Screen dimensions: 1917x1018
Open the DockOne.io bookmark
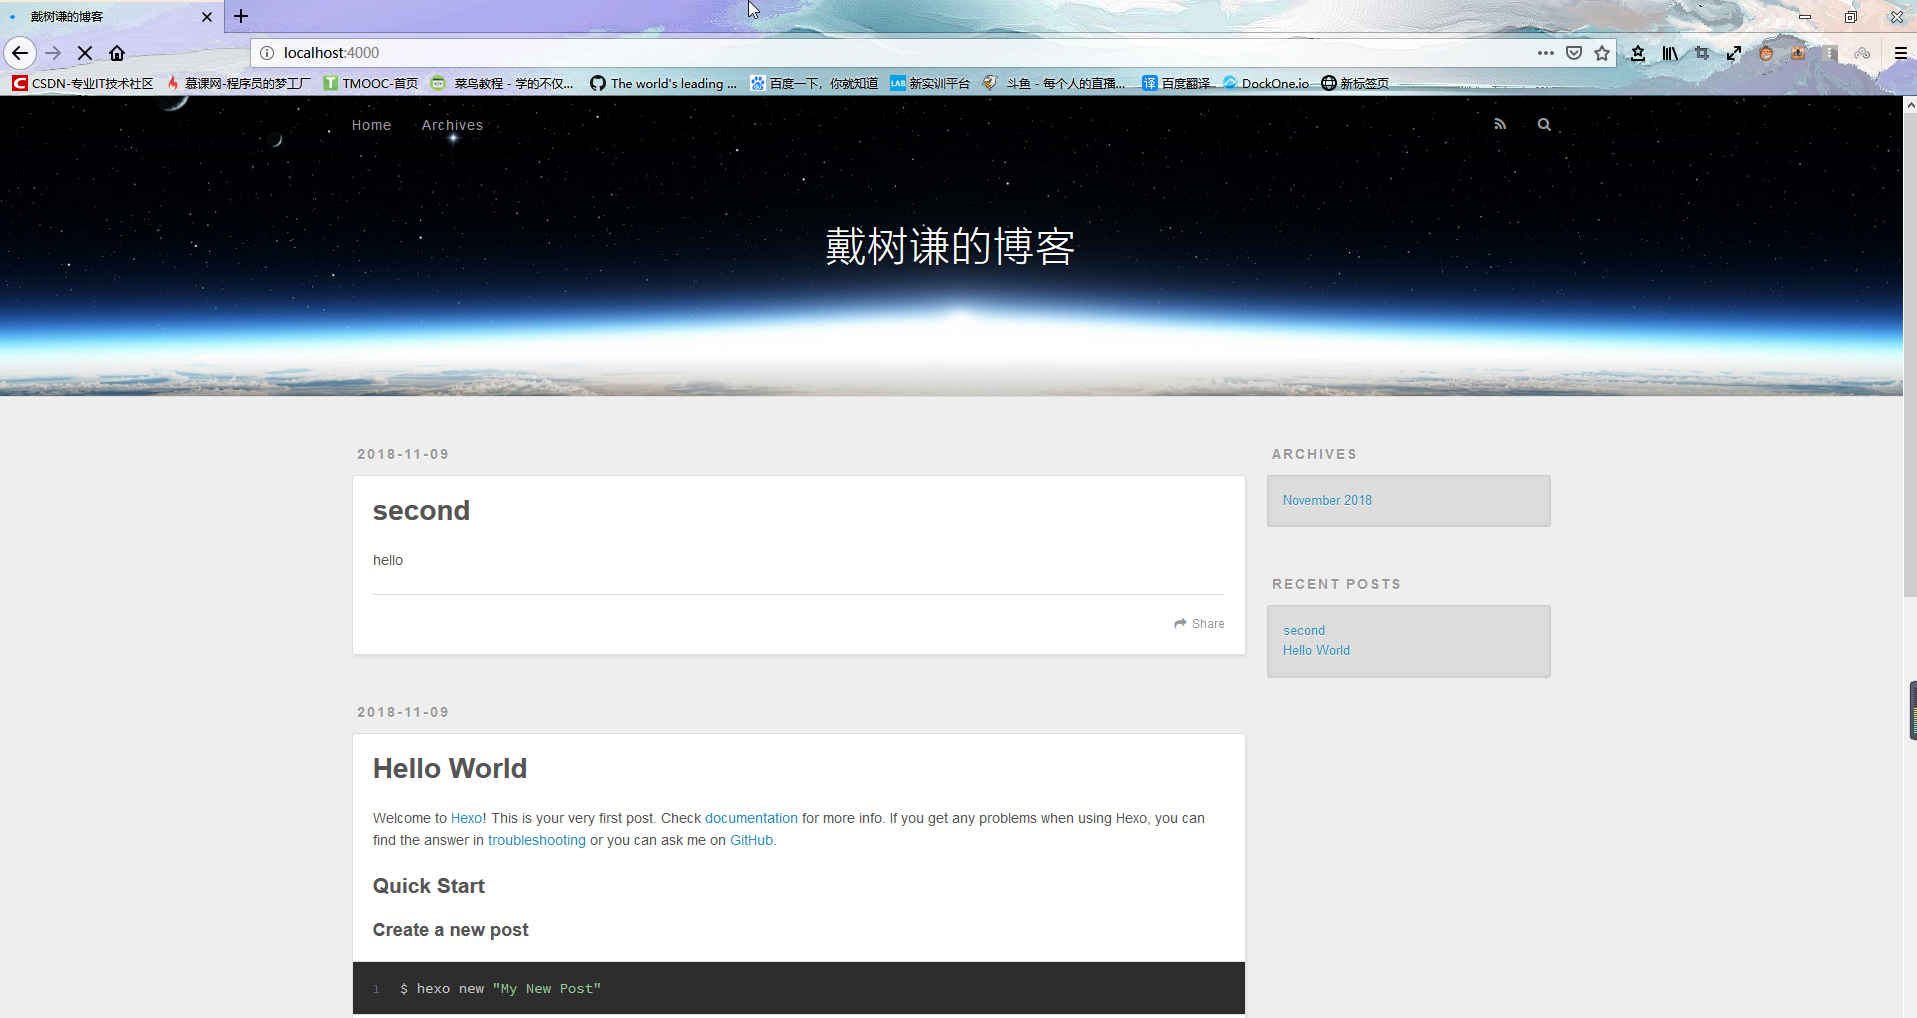pos(1265,83)
